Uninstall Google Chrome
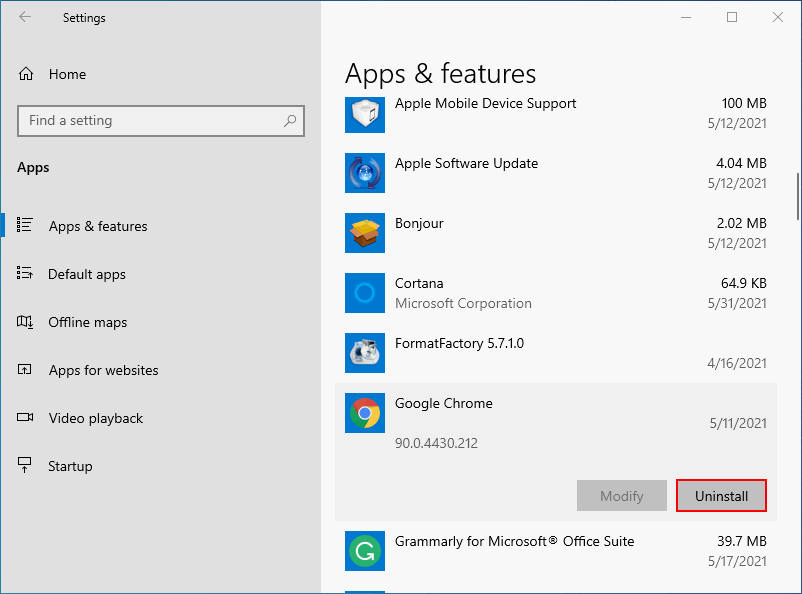The width and height of the screenshot is (802, 594). click(721, 496)
